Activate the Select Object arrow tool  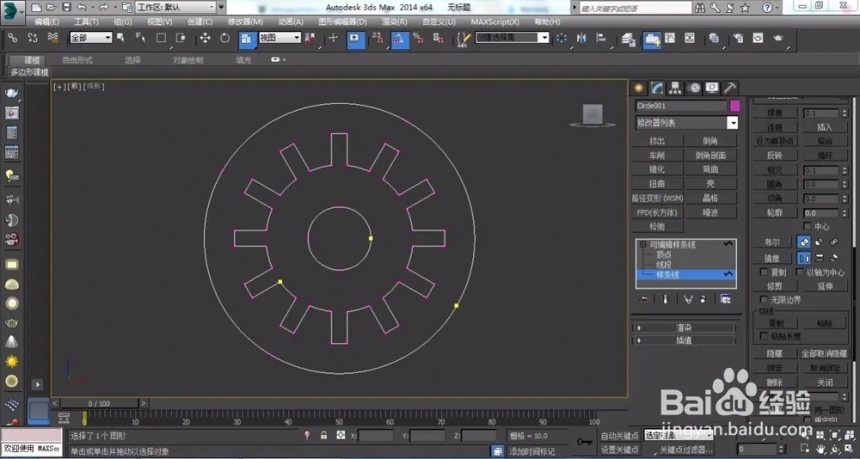coord(121,38)
